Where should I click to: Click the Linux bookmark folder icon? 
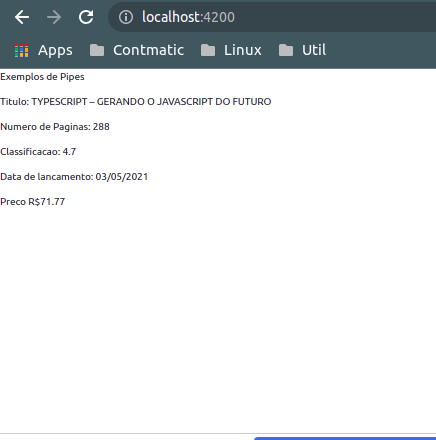click(208, 50)
